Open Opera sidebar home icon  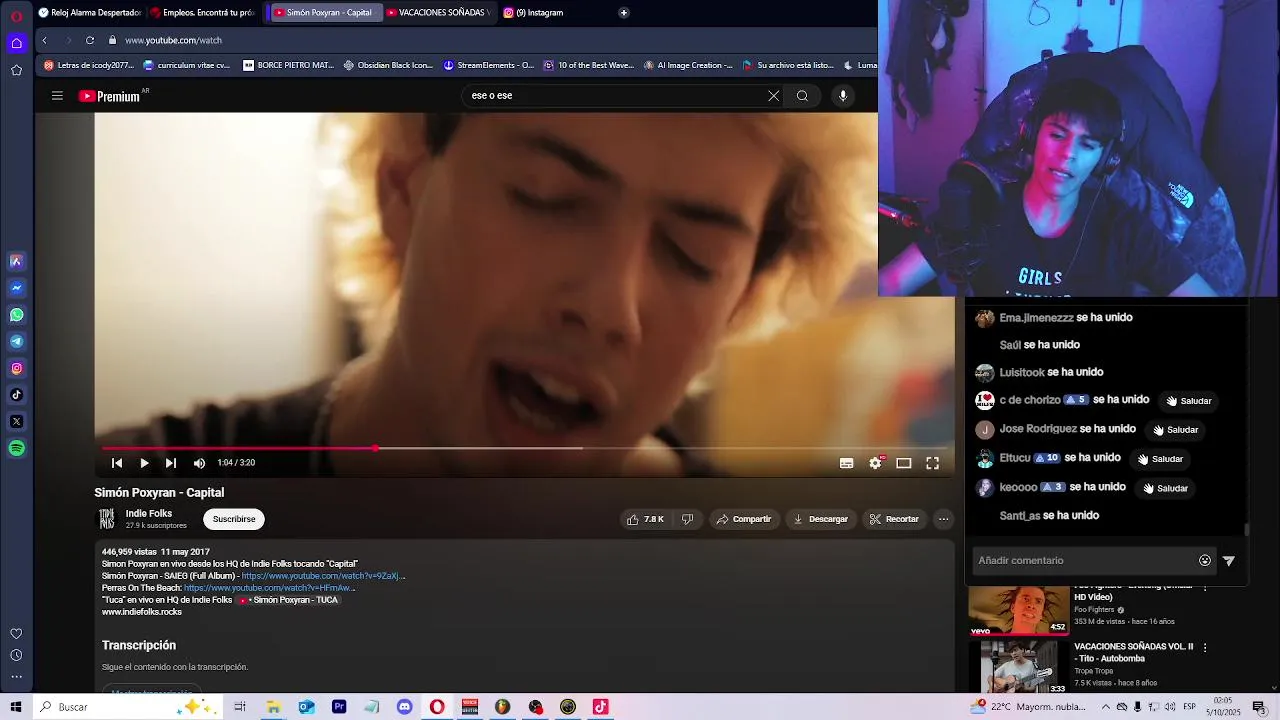pyautogui.click(x=16, y=43)
